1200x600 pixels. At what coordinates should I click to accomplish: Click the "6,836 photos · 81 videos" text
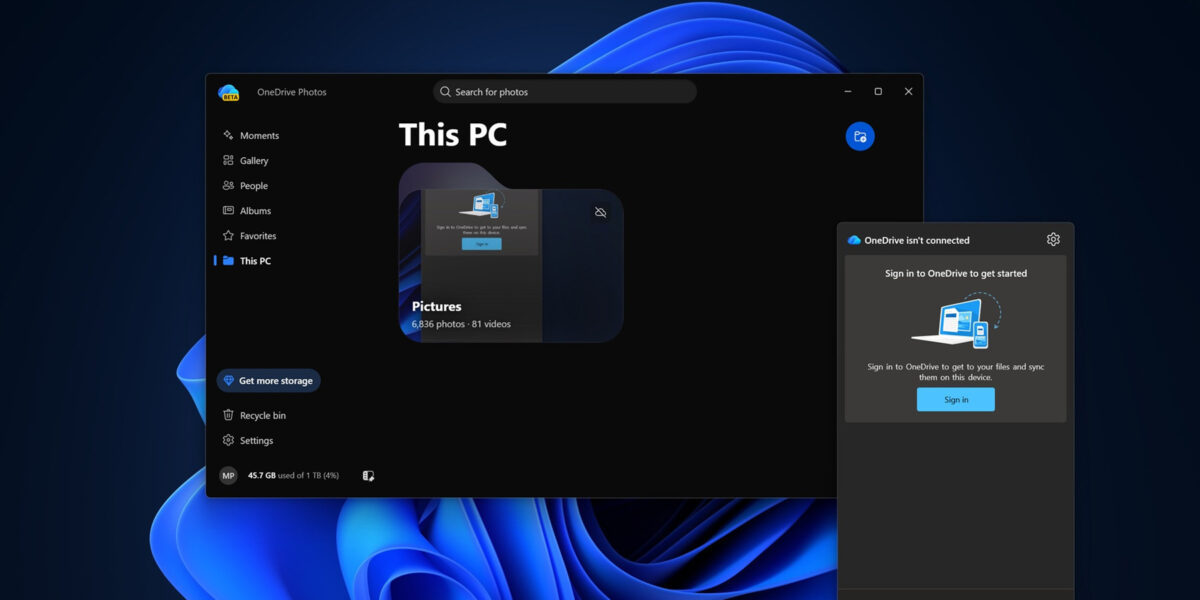point(461,324)
